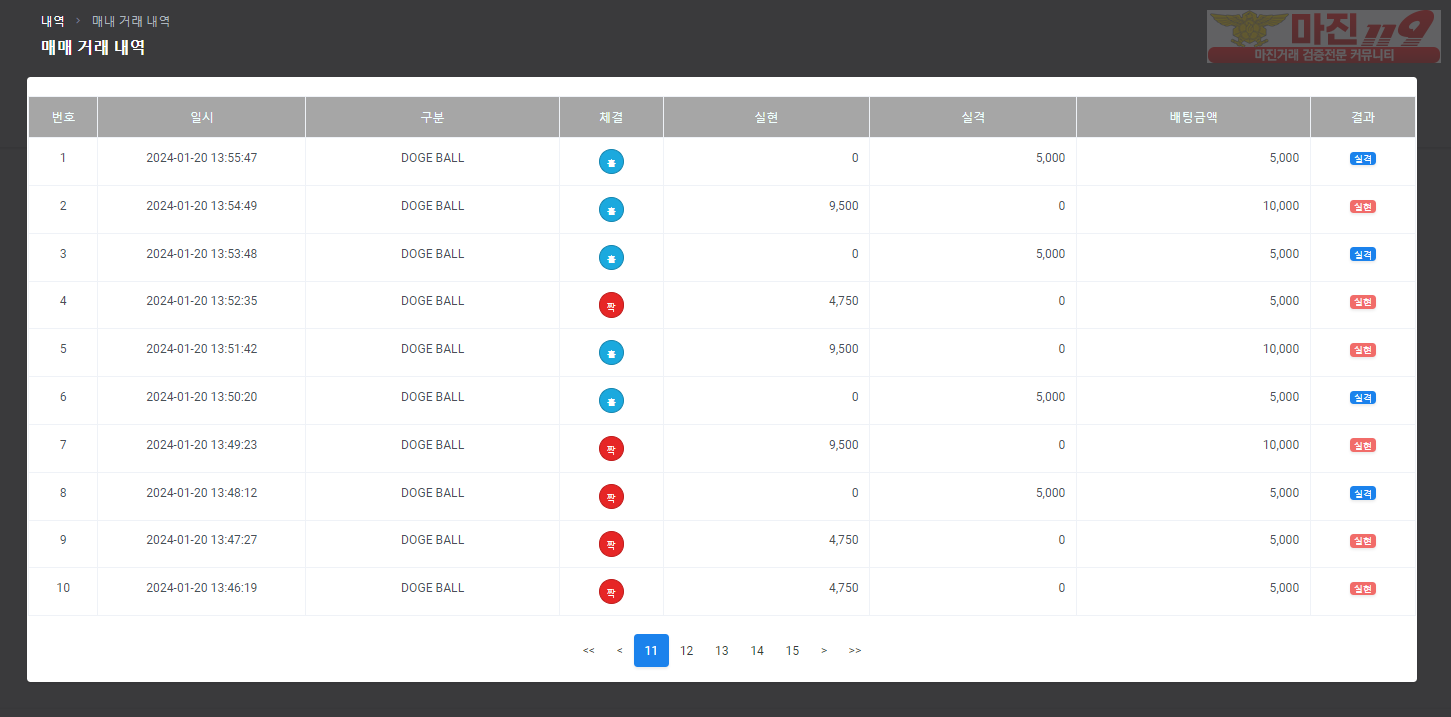This screenshot has height=717, width=1451.
Task: Go to next page with > button
Action: (x=824, y=650)
